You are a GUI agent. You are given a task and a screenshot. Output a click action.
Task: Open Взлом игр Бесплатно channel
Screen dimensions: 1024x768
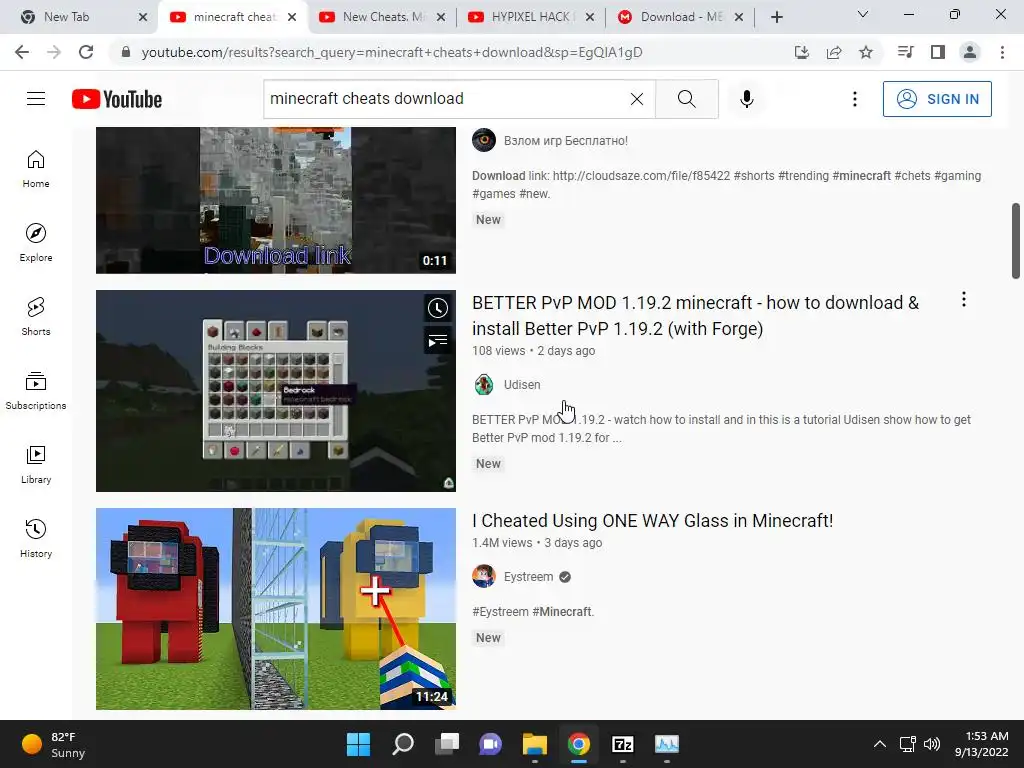(x=566, y=140)
